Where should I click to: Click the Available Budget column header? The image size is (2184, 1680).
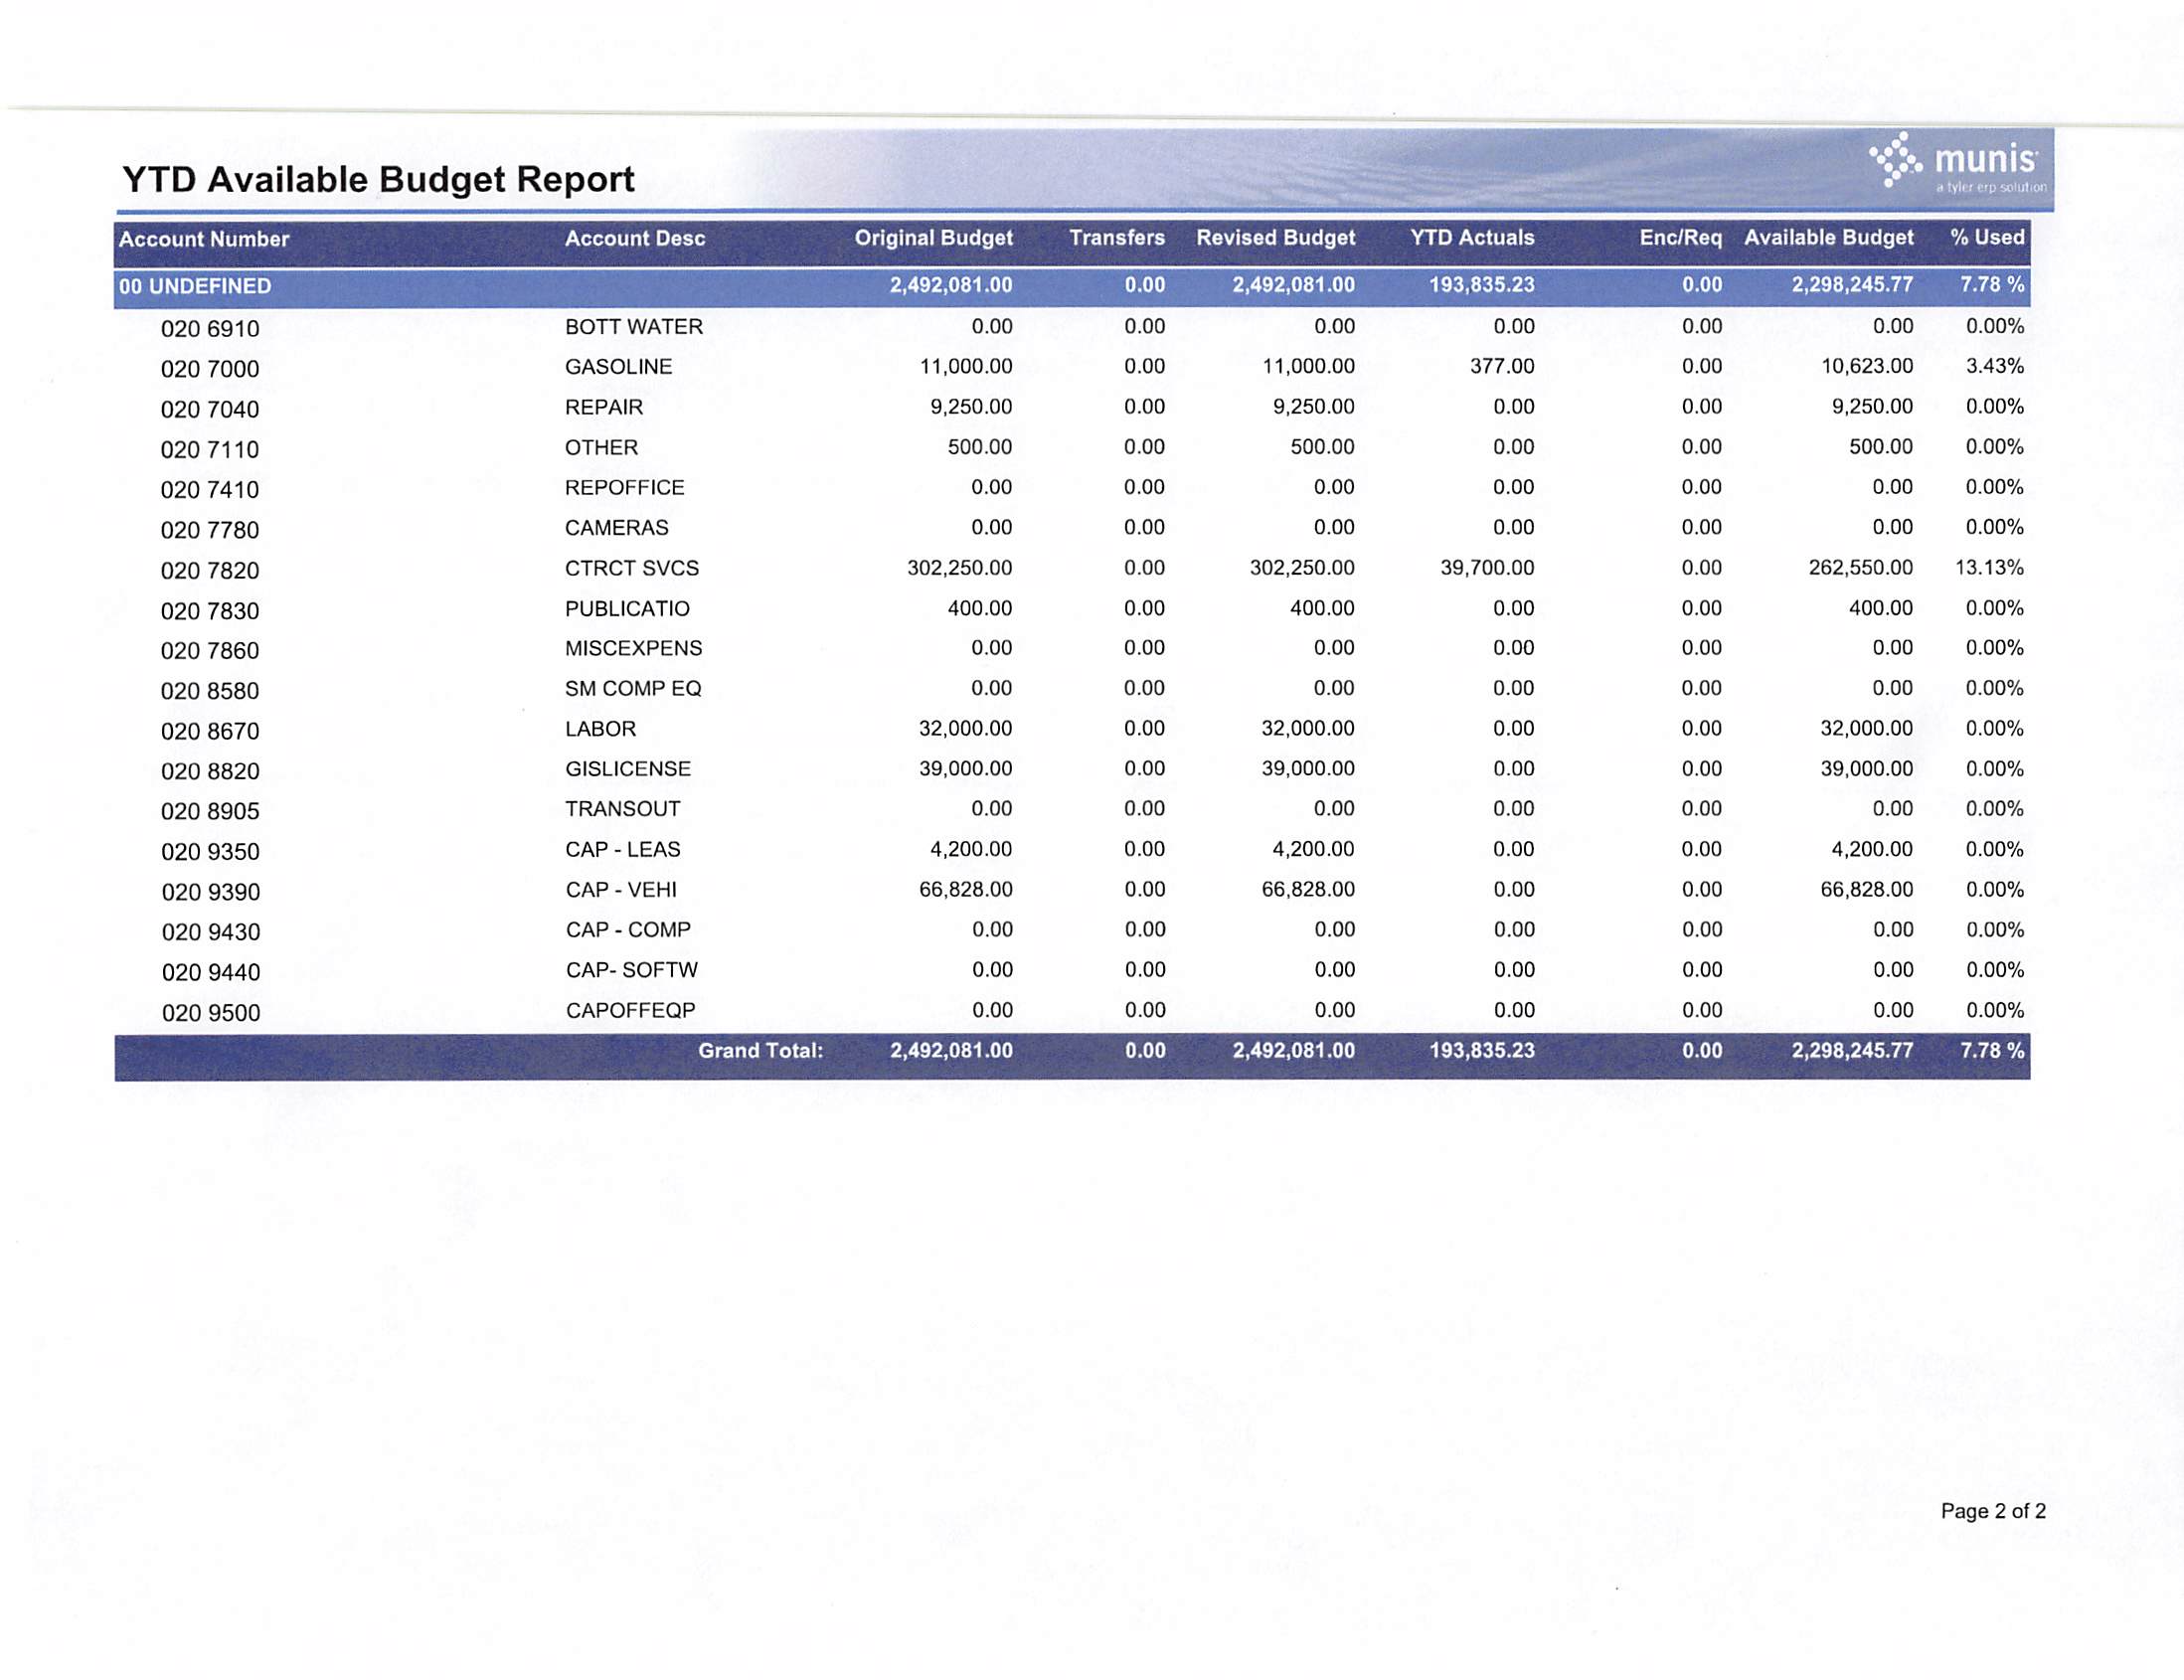(1829, 238)
